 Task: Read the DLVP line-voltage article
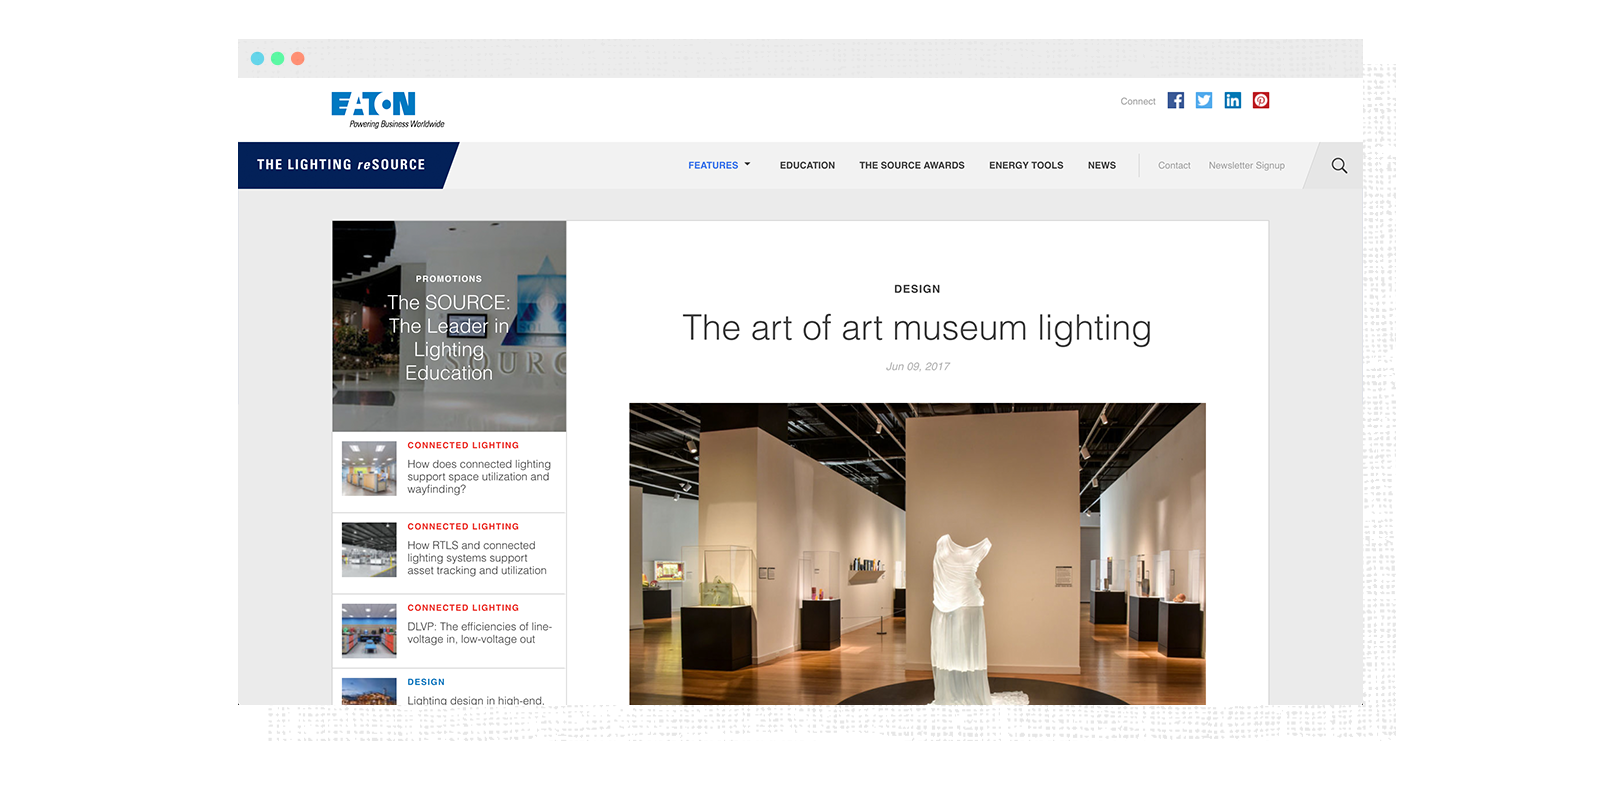[478, 633]
